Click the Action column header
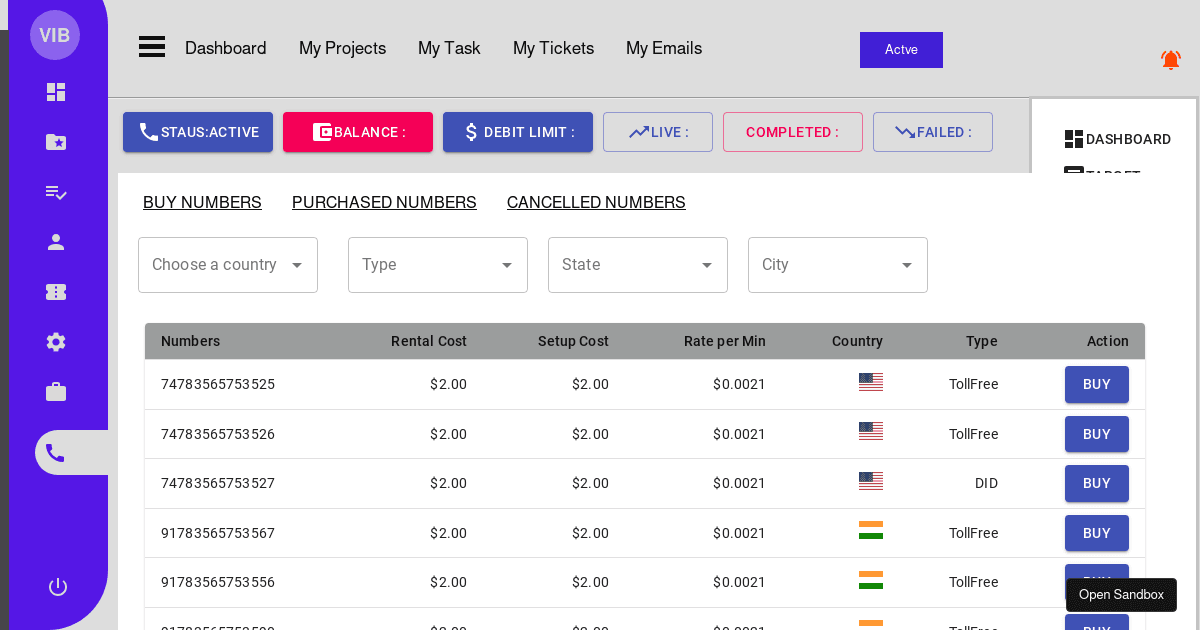This screenshot has width=1200, height=630. (1108, 341)
